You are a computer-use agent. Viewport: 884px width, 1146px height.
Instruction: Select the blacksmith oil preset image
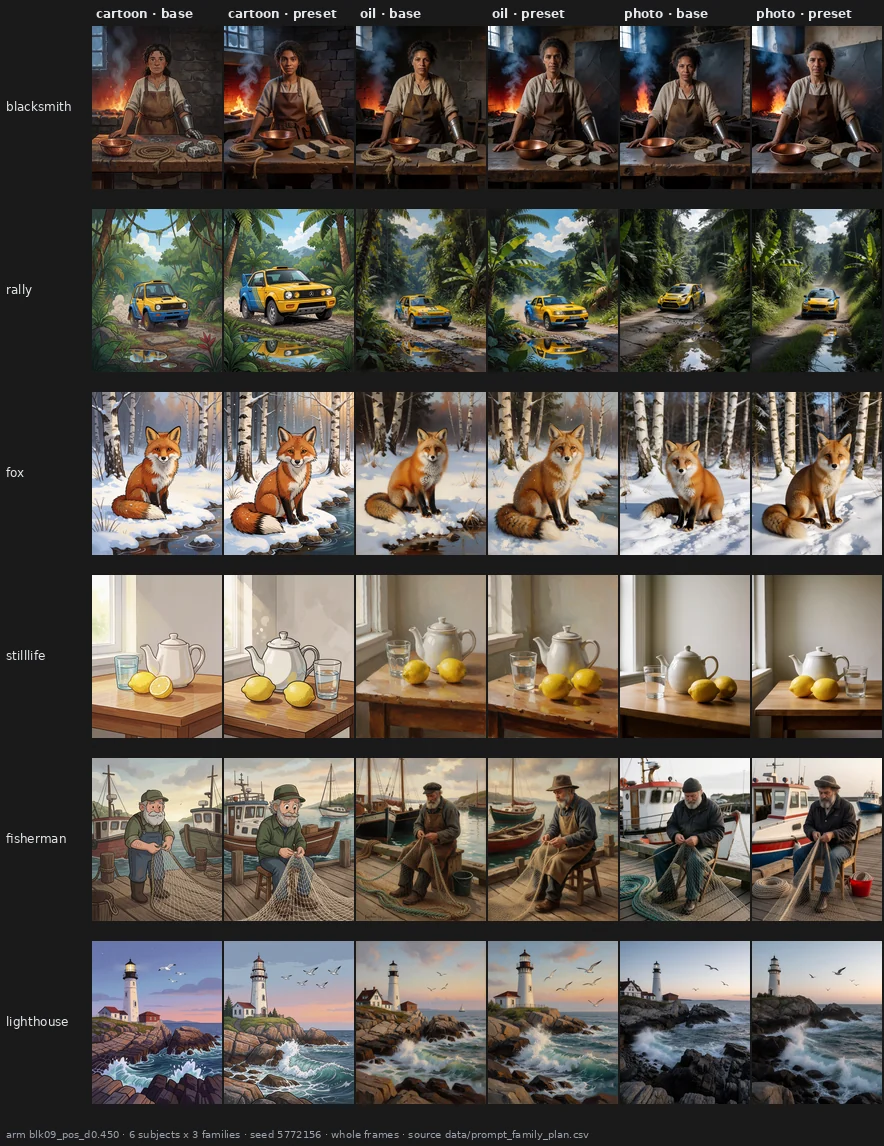click(x=553, y=107)
